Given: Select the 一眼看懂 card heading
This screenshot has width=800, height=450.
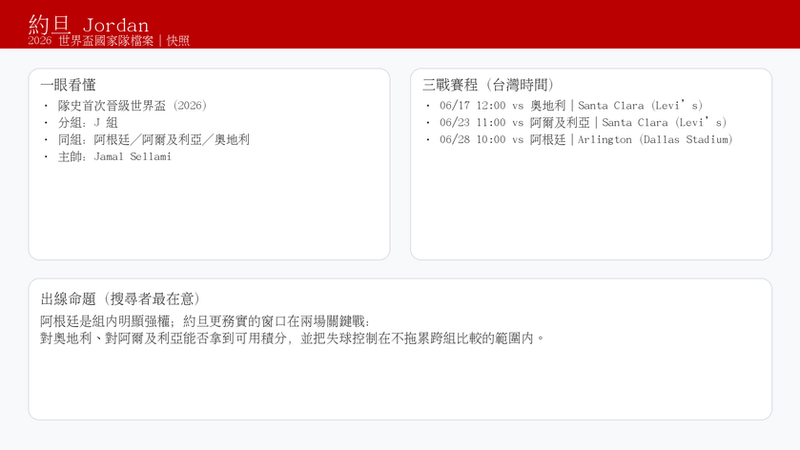Looking at the screenshot, I should (x=68, y=85).
